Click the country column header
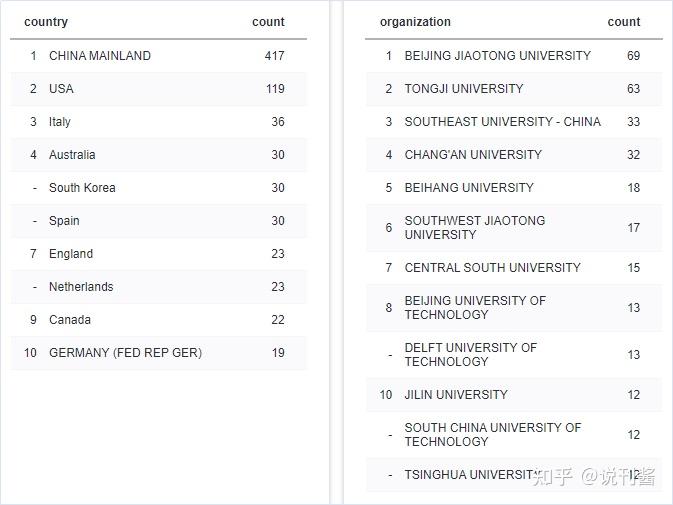This screenshot has width=673, height=505. click(x=46, y=22)
